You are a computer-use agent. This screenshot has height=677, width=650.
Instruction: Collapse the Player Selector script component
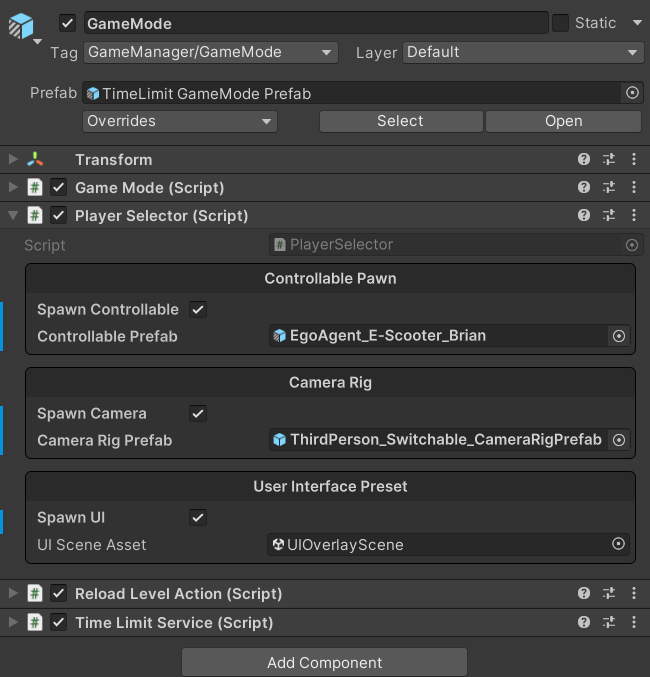13,215
